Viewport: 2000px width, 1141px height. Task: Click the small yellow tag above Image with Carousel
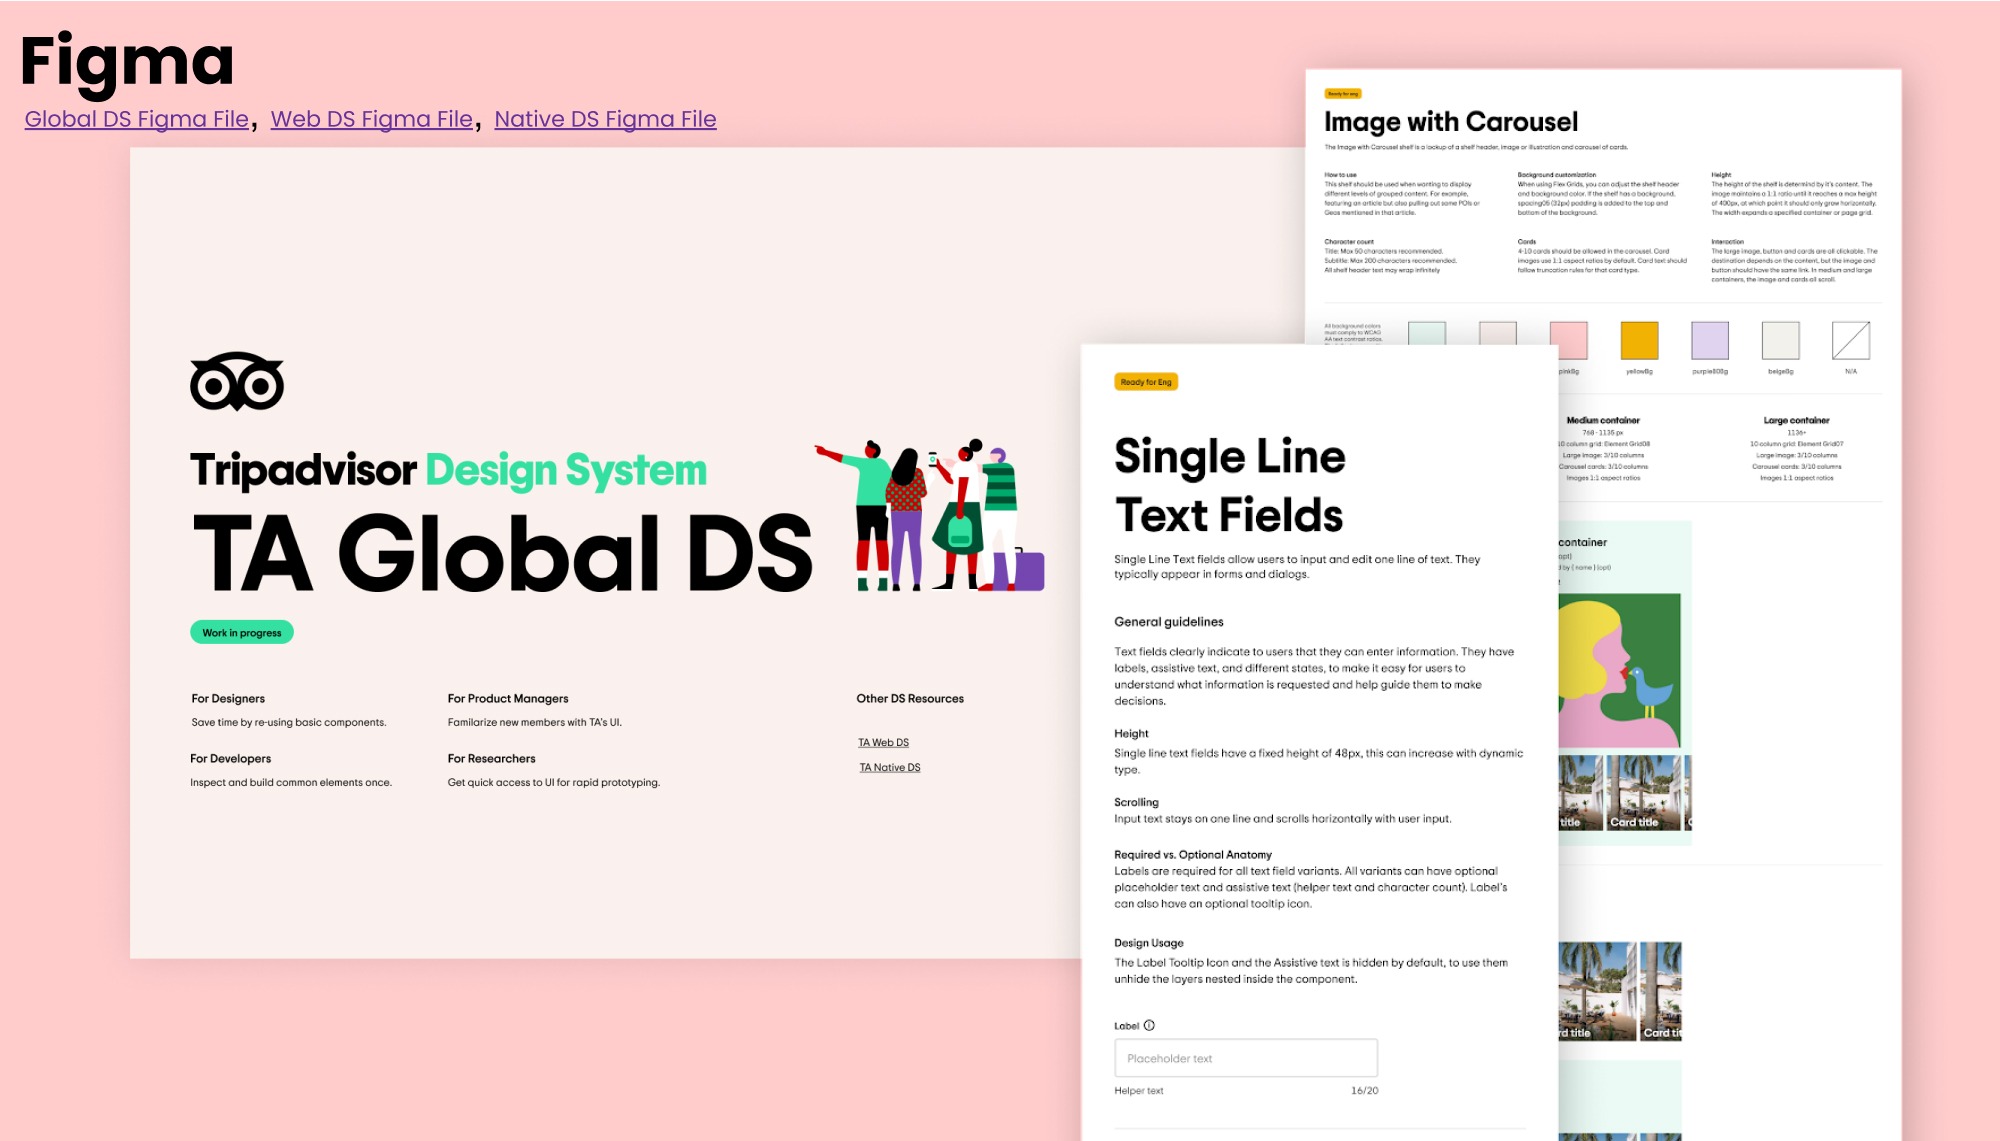click(x=1342, y=94)
